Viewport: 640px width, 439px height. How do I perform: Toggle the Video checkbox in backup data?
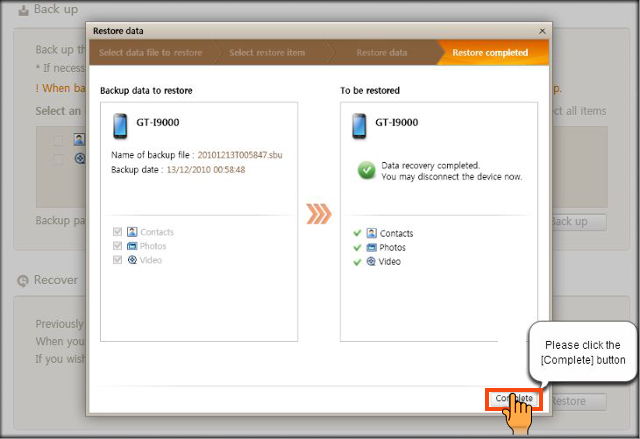(118, 260)
